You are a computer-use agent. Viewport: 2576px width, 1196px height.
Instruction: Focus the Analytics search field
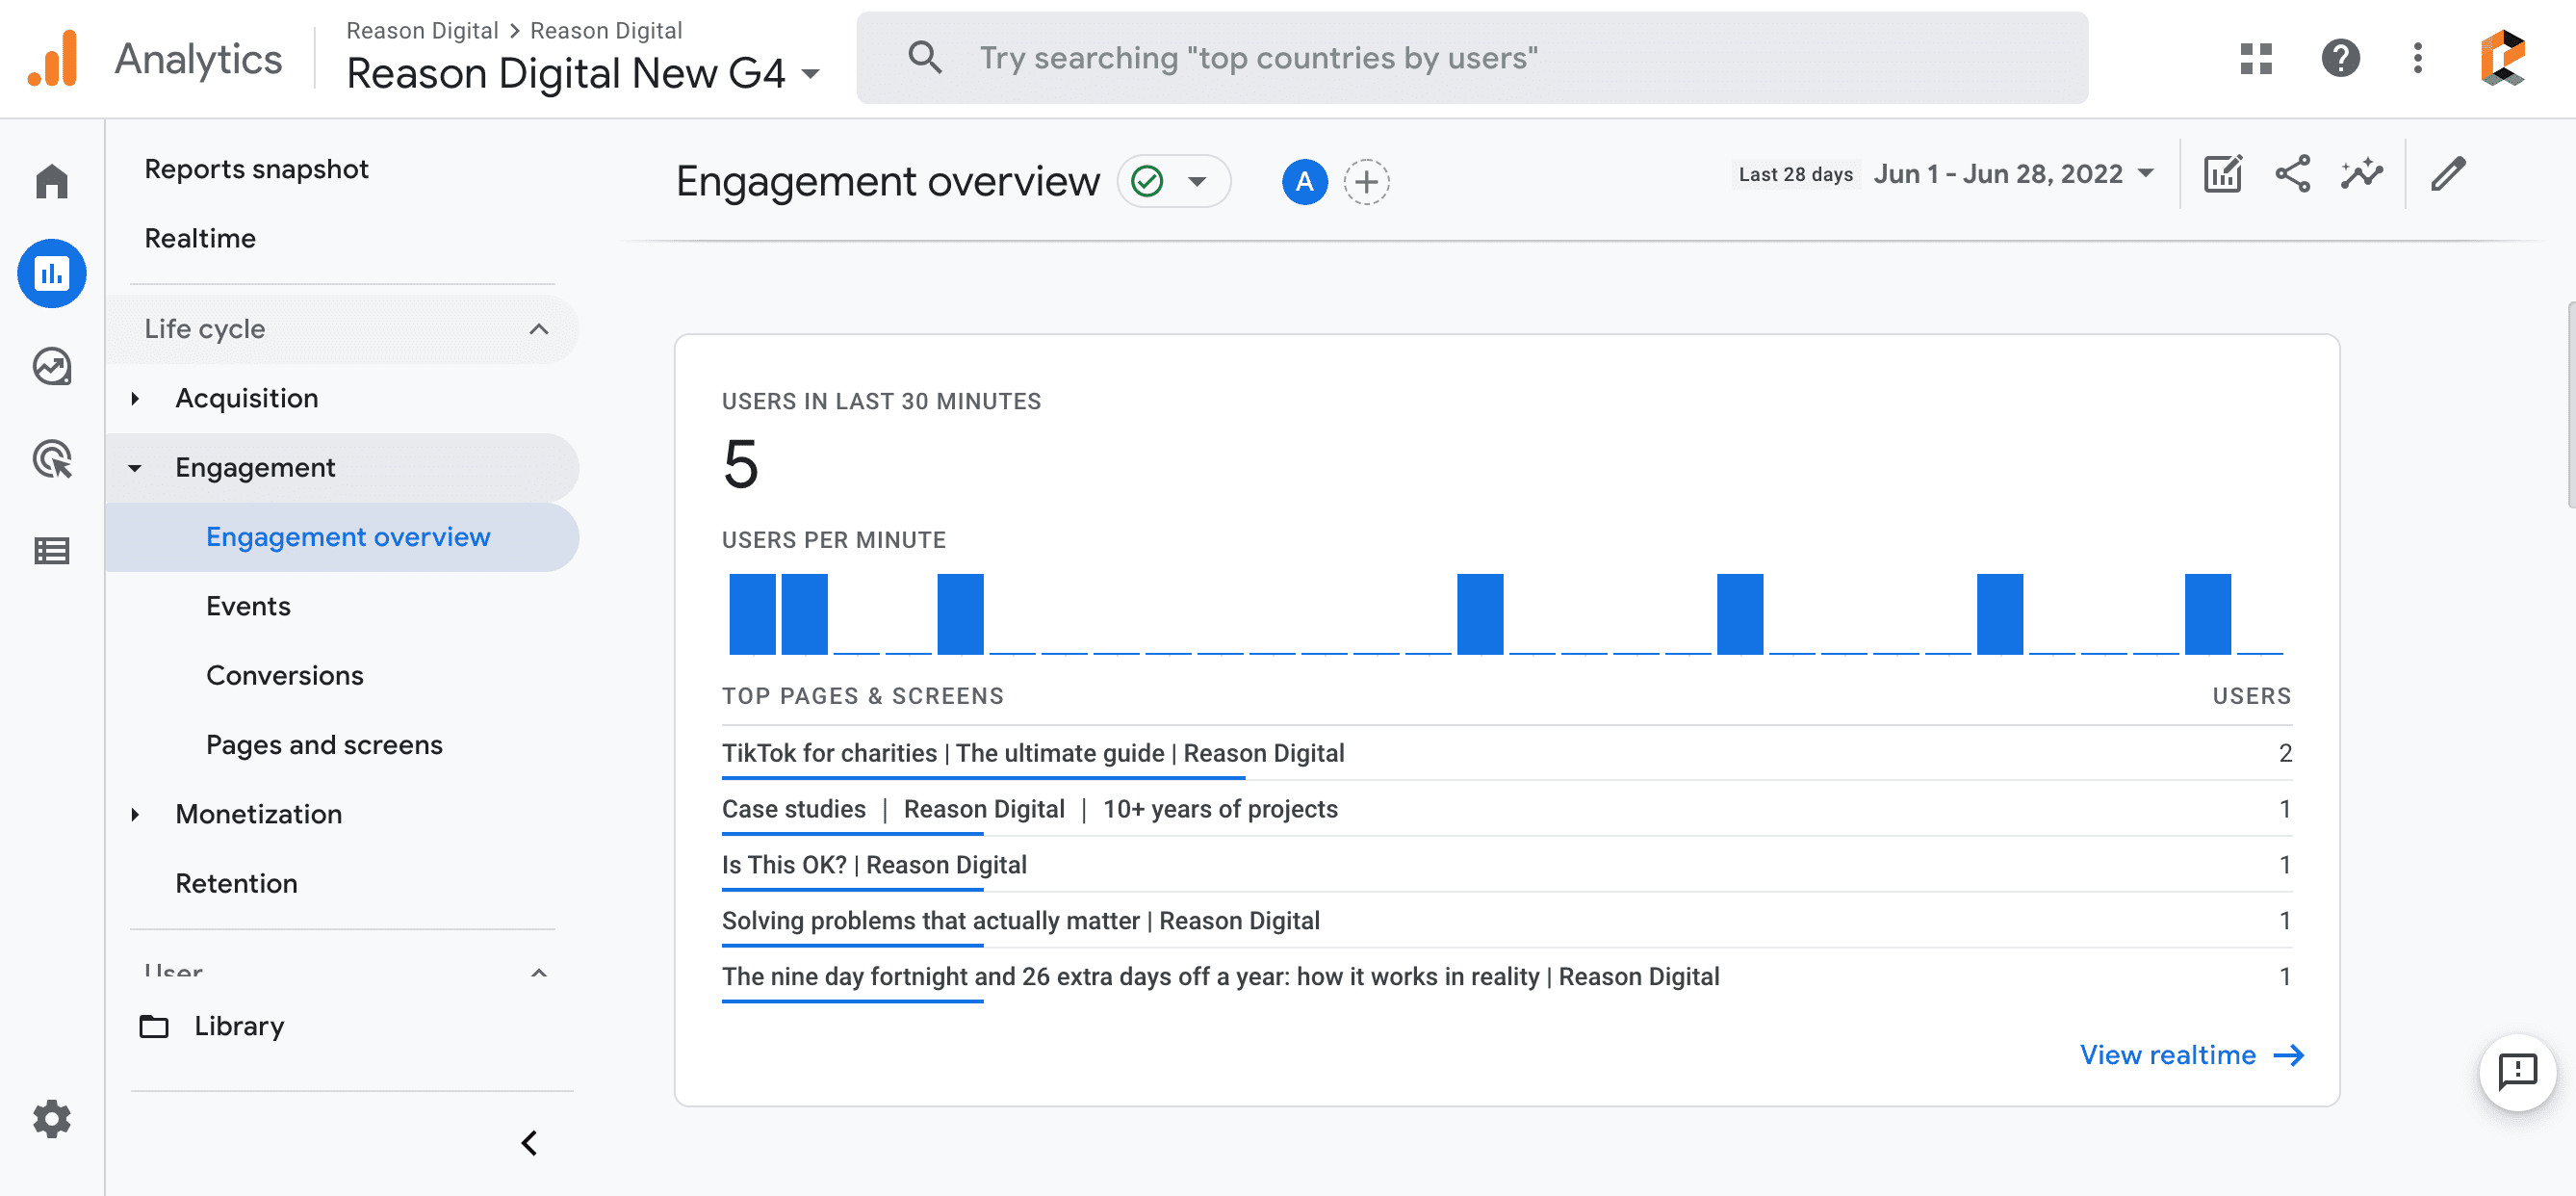[1472, 58]
